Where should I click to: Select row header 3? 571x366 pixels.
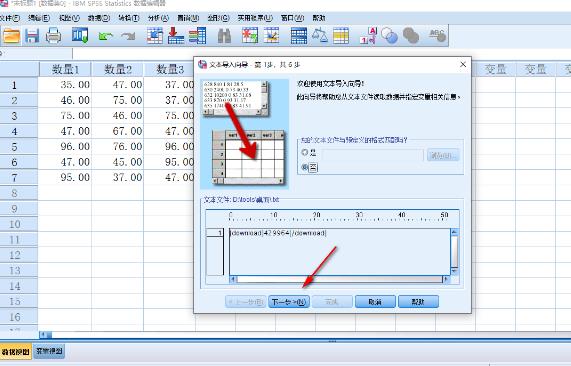pyautogui.click(x=19, y=116)
